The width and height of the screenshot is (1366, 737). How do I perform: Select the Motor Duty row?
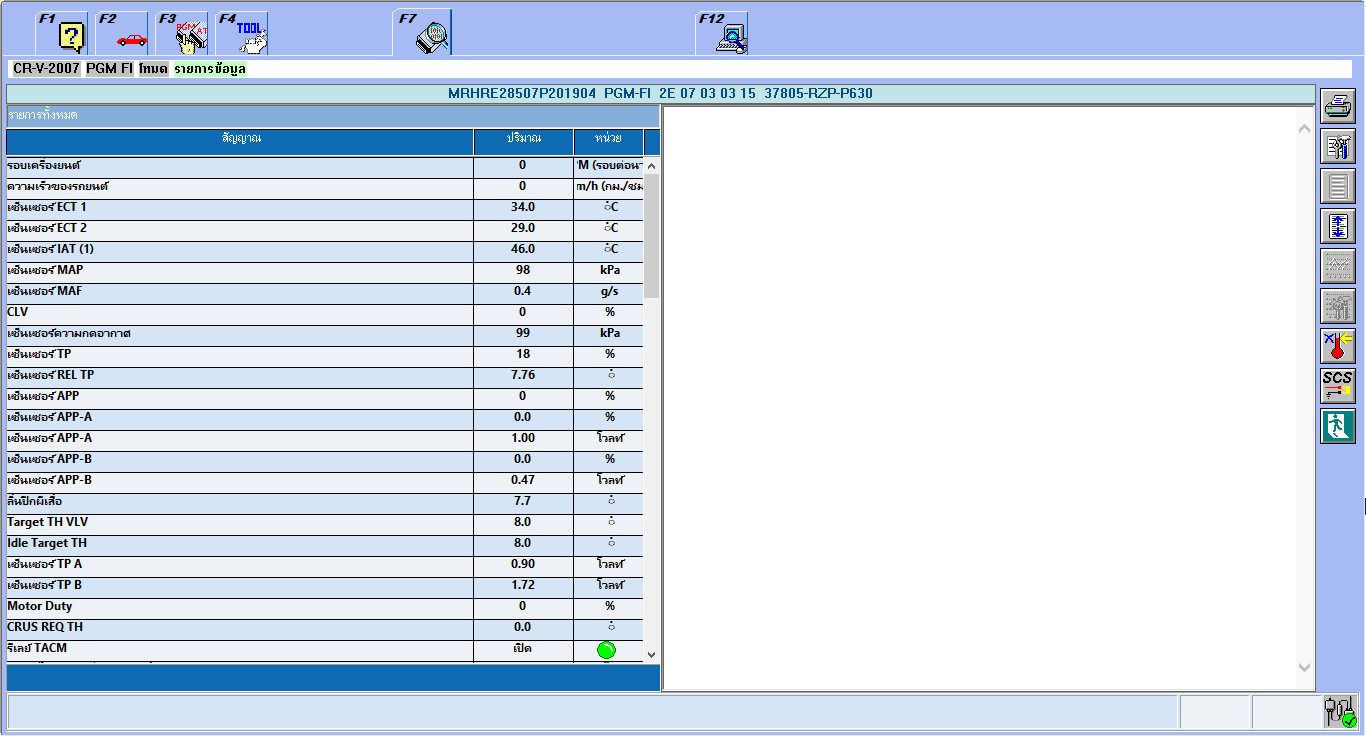326,607
